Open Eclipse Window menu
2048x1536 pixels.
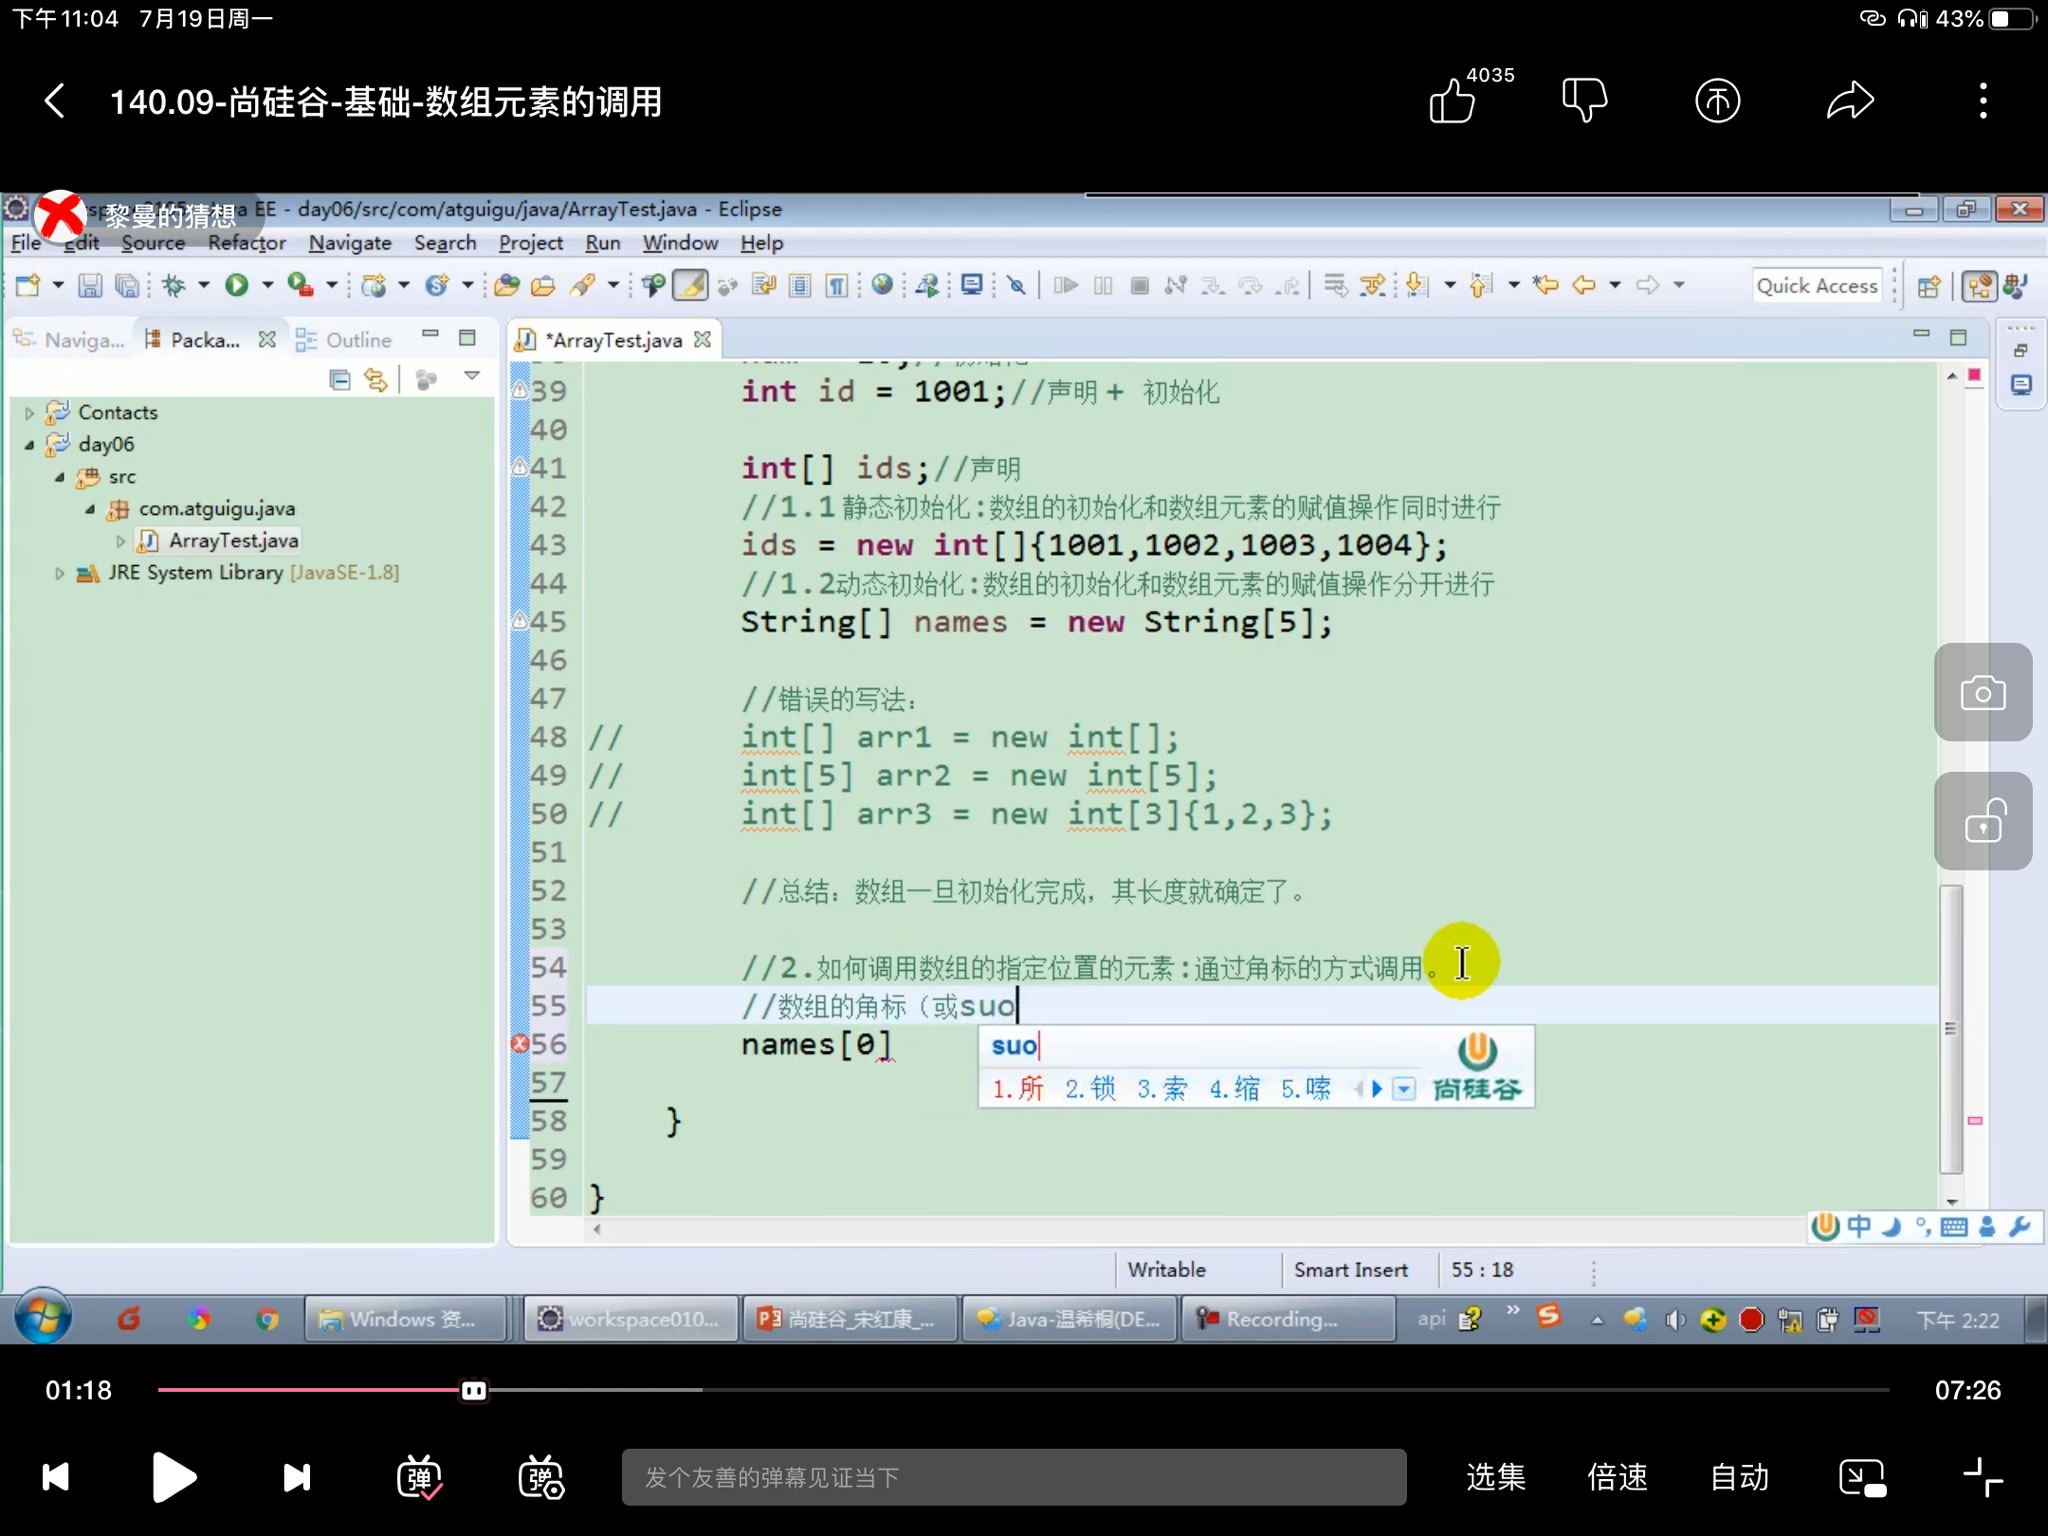(x=680, y=243)
